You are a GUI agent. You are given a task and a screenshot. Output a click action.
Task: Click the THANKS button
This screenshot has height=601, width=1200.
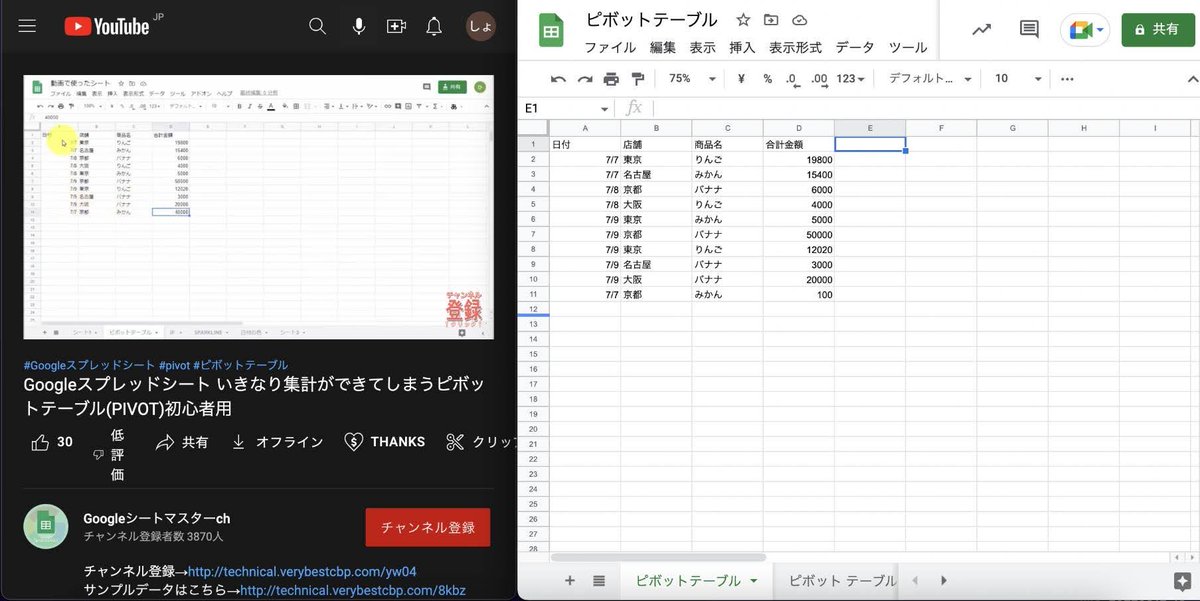pyautogui.click(x=385, y=442)
